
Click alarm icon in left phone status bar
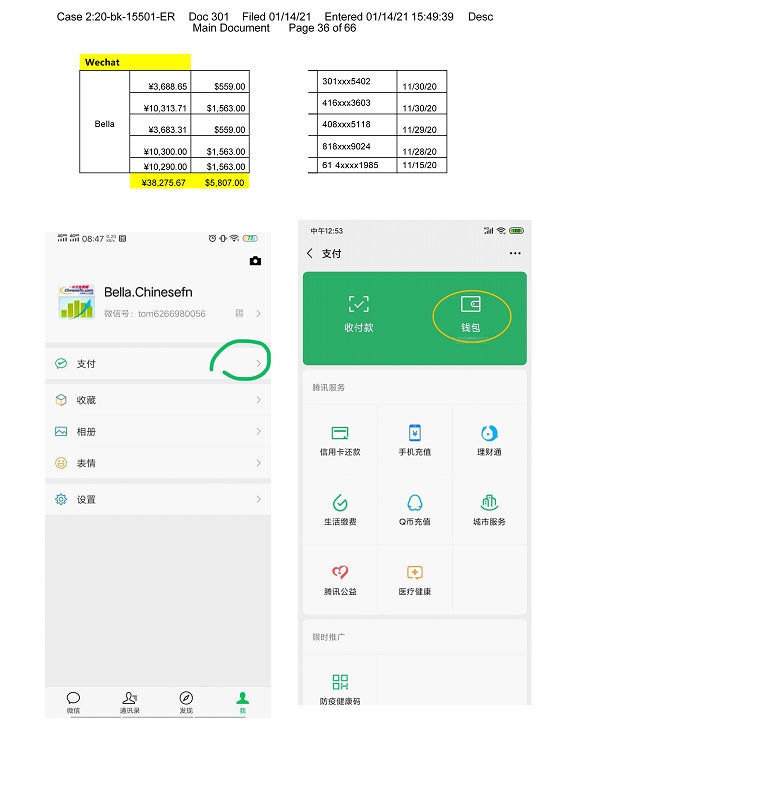pos(212,238)
